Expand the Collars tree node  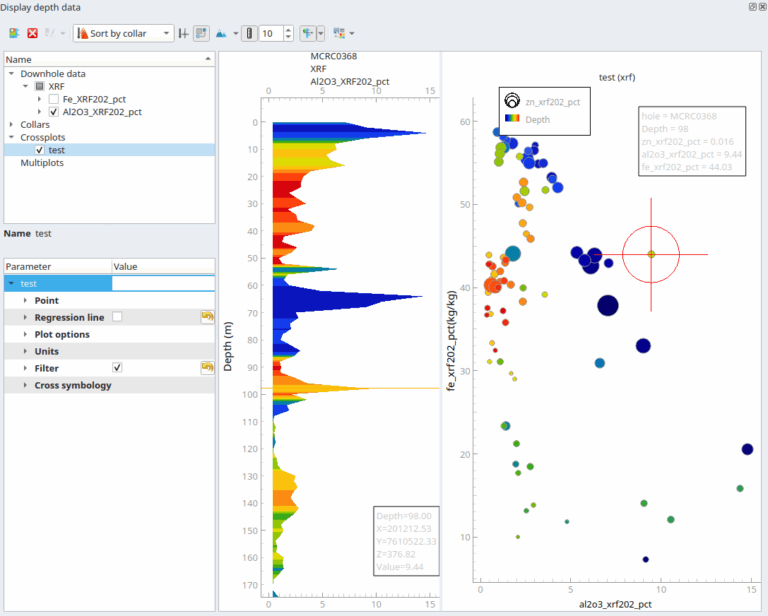11,125
